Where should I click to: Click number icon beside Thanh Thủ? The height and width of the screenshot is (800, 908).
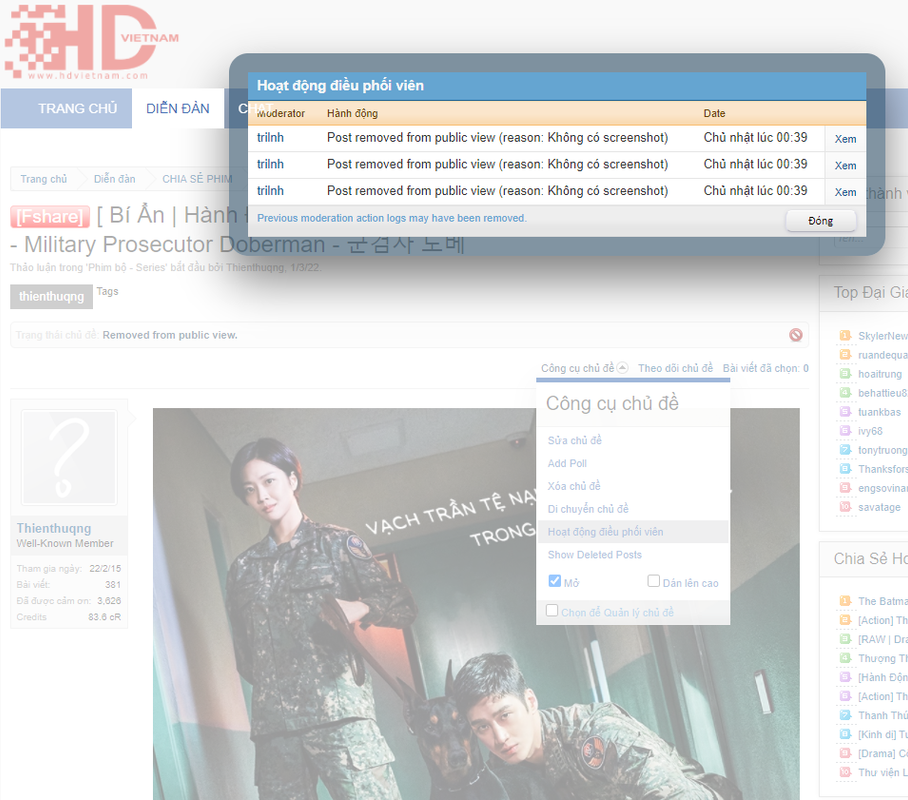tap(845, 715)
